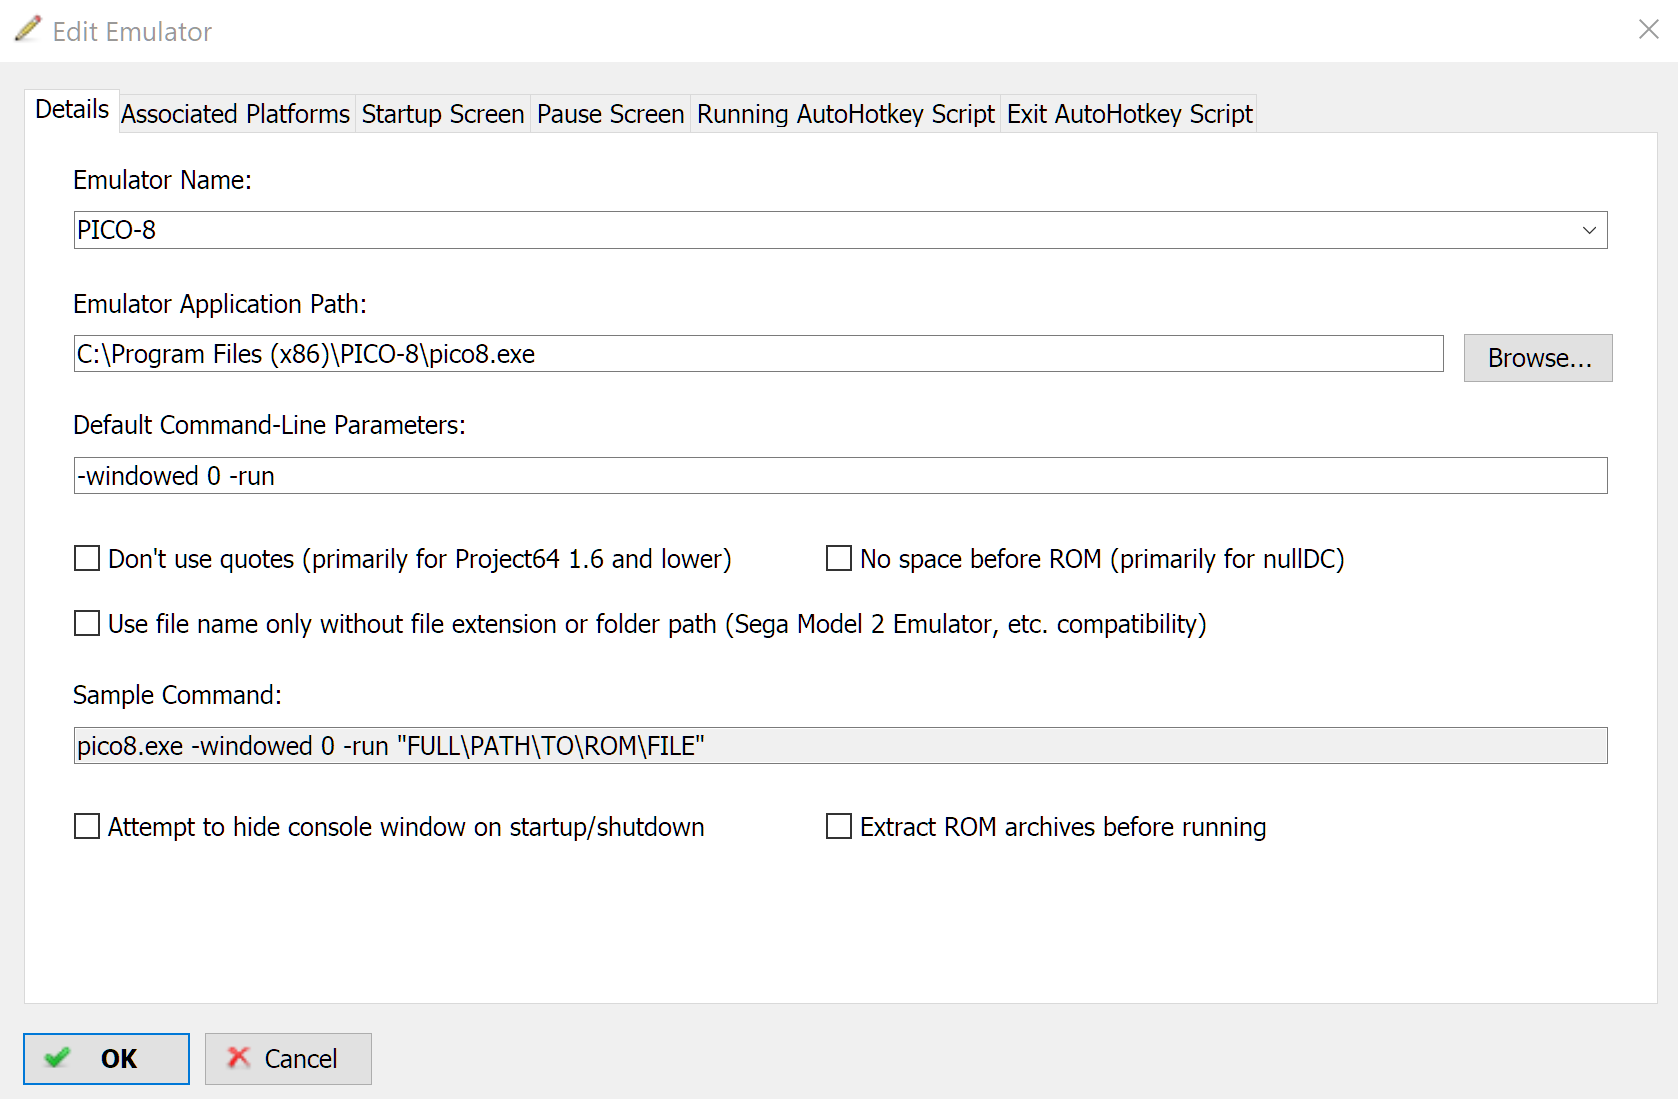
Task: Close the Edit Emulator dialog
Action: pos(1649,30)
